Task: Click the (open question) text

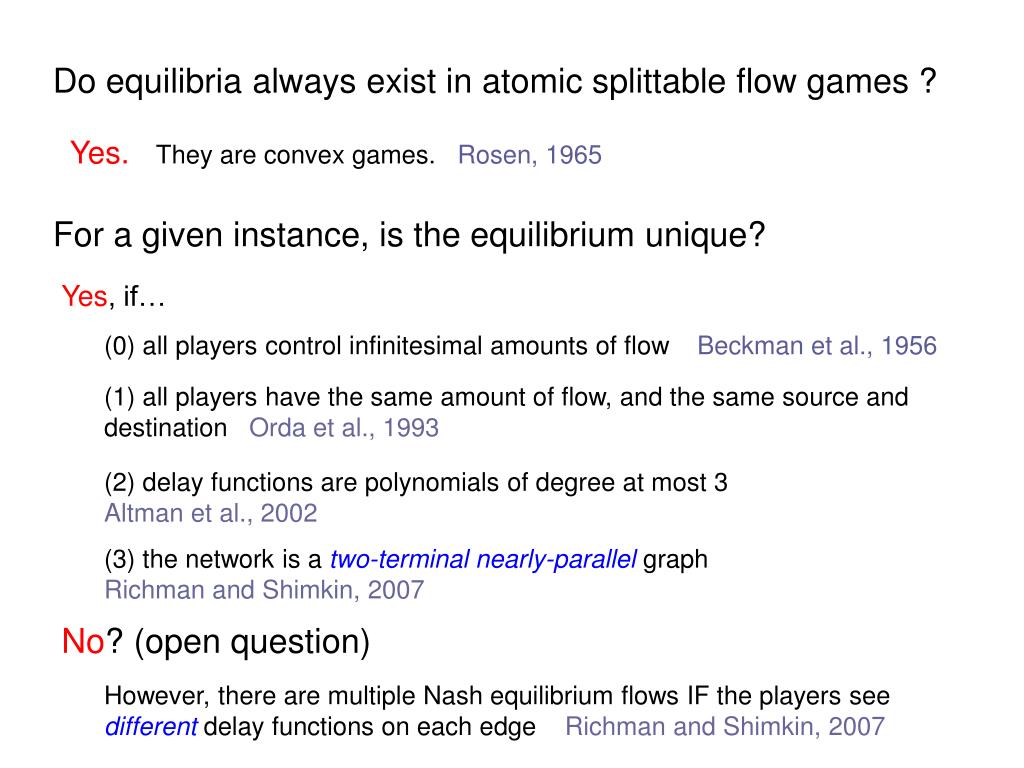Action: click(252, 642)
